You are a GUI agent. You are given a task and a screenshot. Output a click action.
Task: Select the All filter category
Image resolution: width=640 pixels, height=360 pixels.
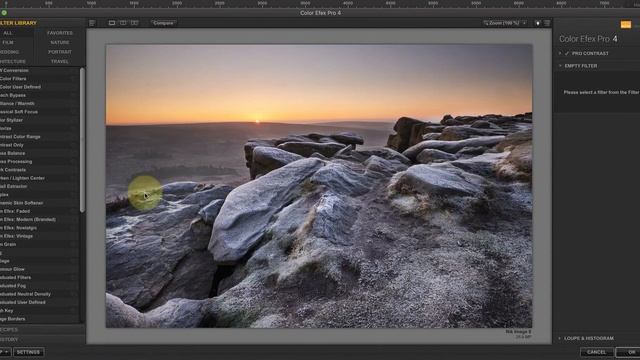point(8,33)
